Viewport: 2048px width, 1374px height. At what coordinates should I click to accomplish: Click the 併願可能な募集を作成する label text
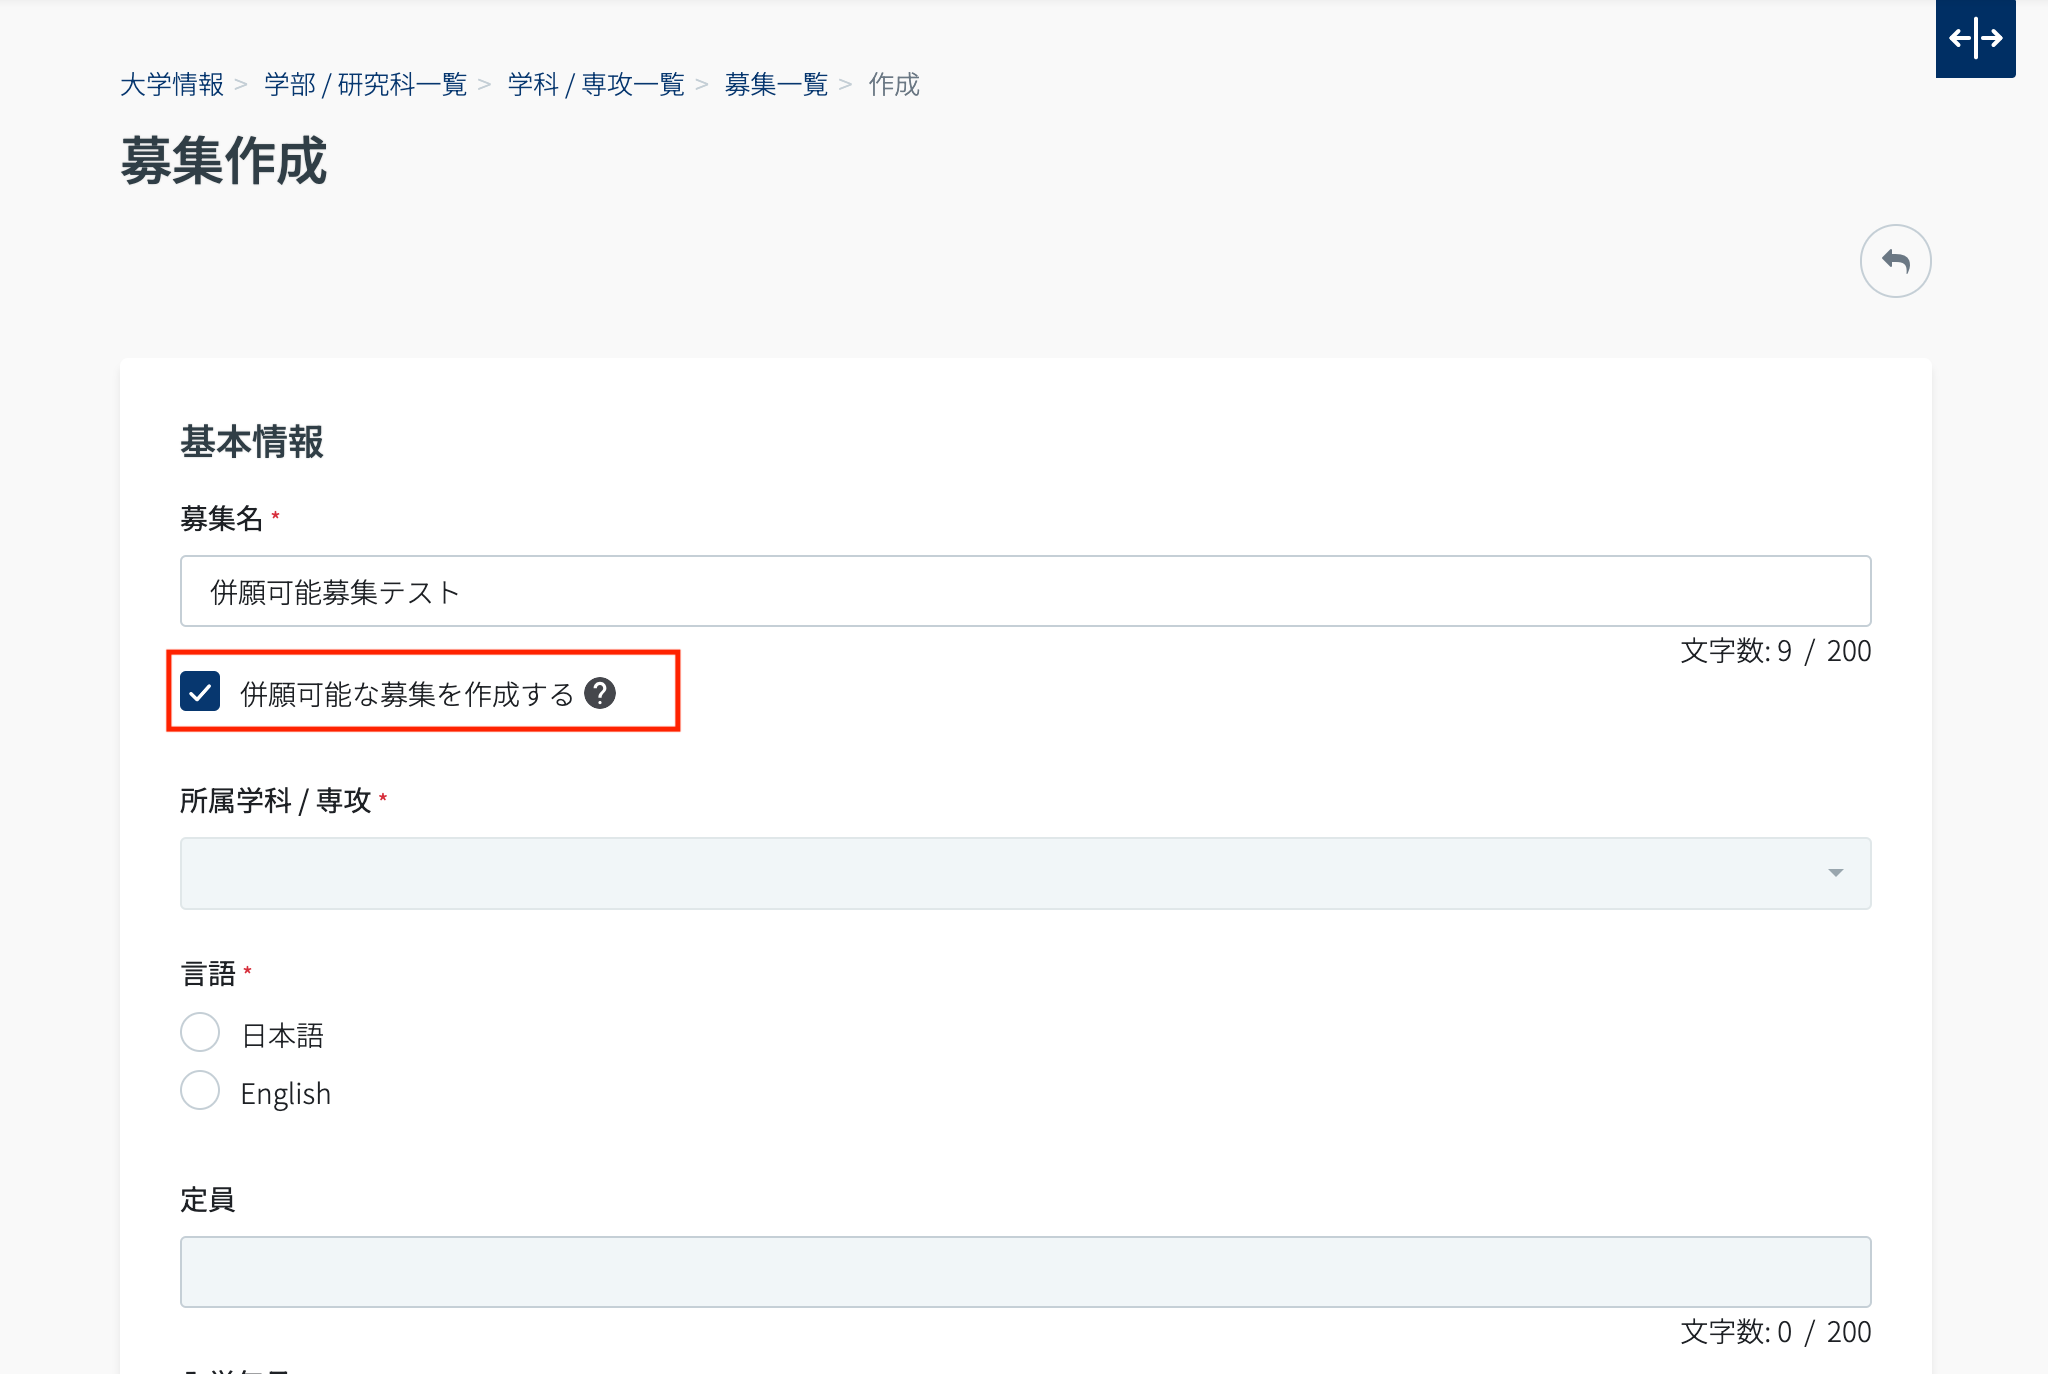407,694
